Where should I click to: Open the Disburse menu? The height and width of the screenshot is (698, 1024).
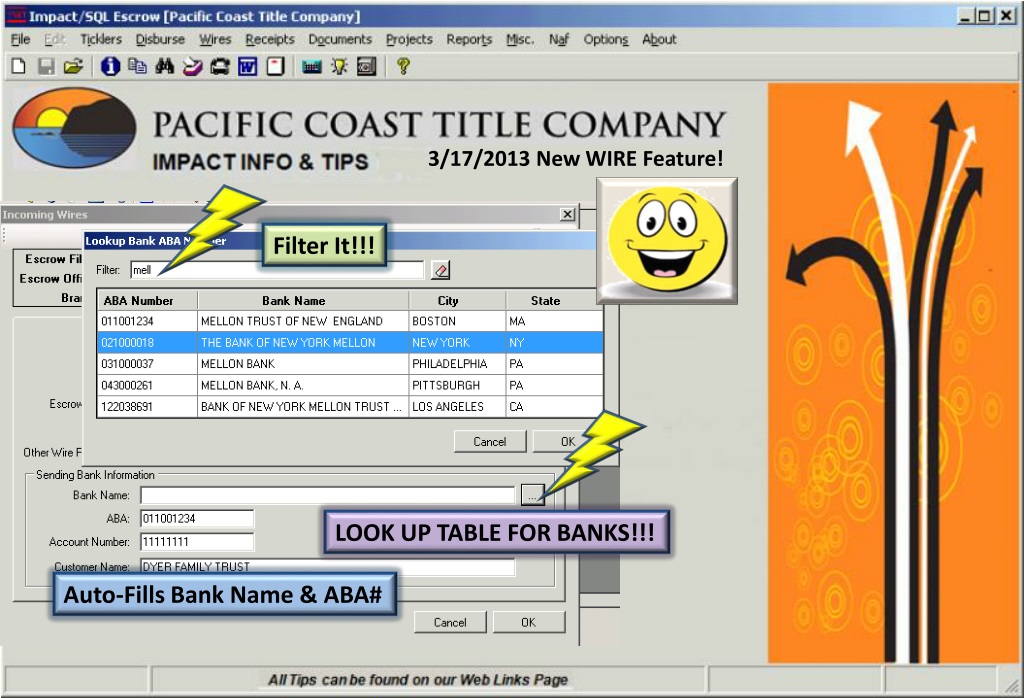160,39
